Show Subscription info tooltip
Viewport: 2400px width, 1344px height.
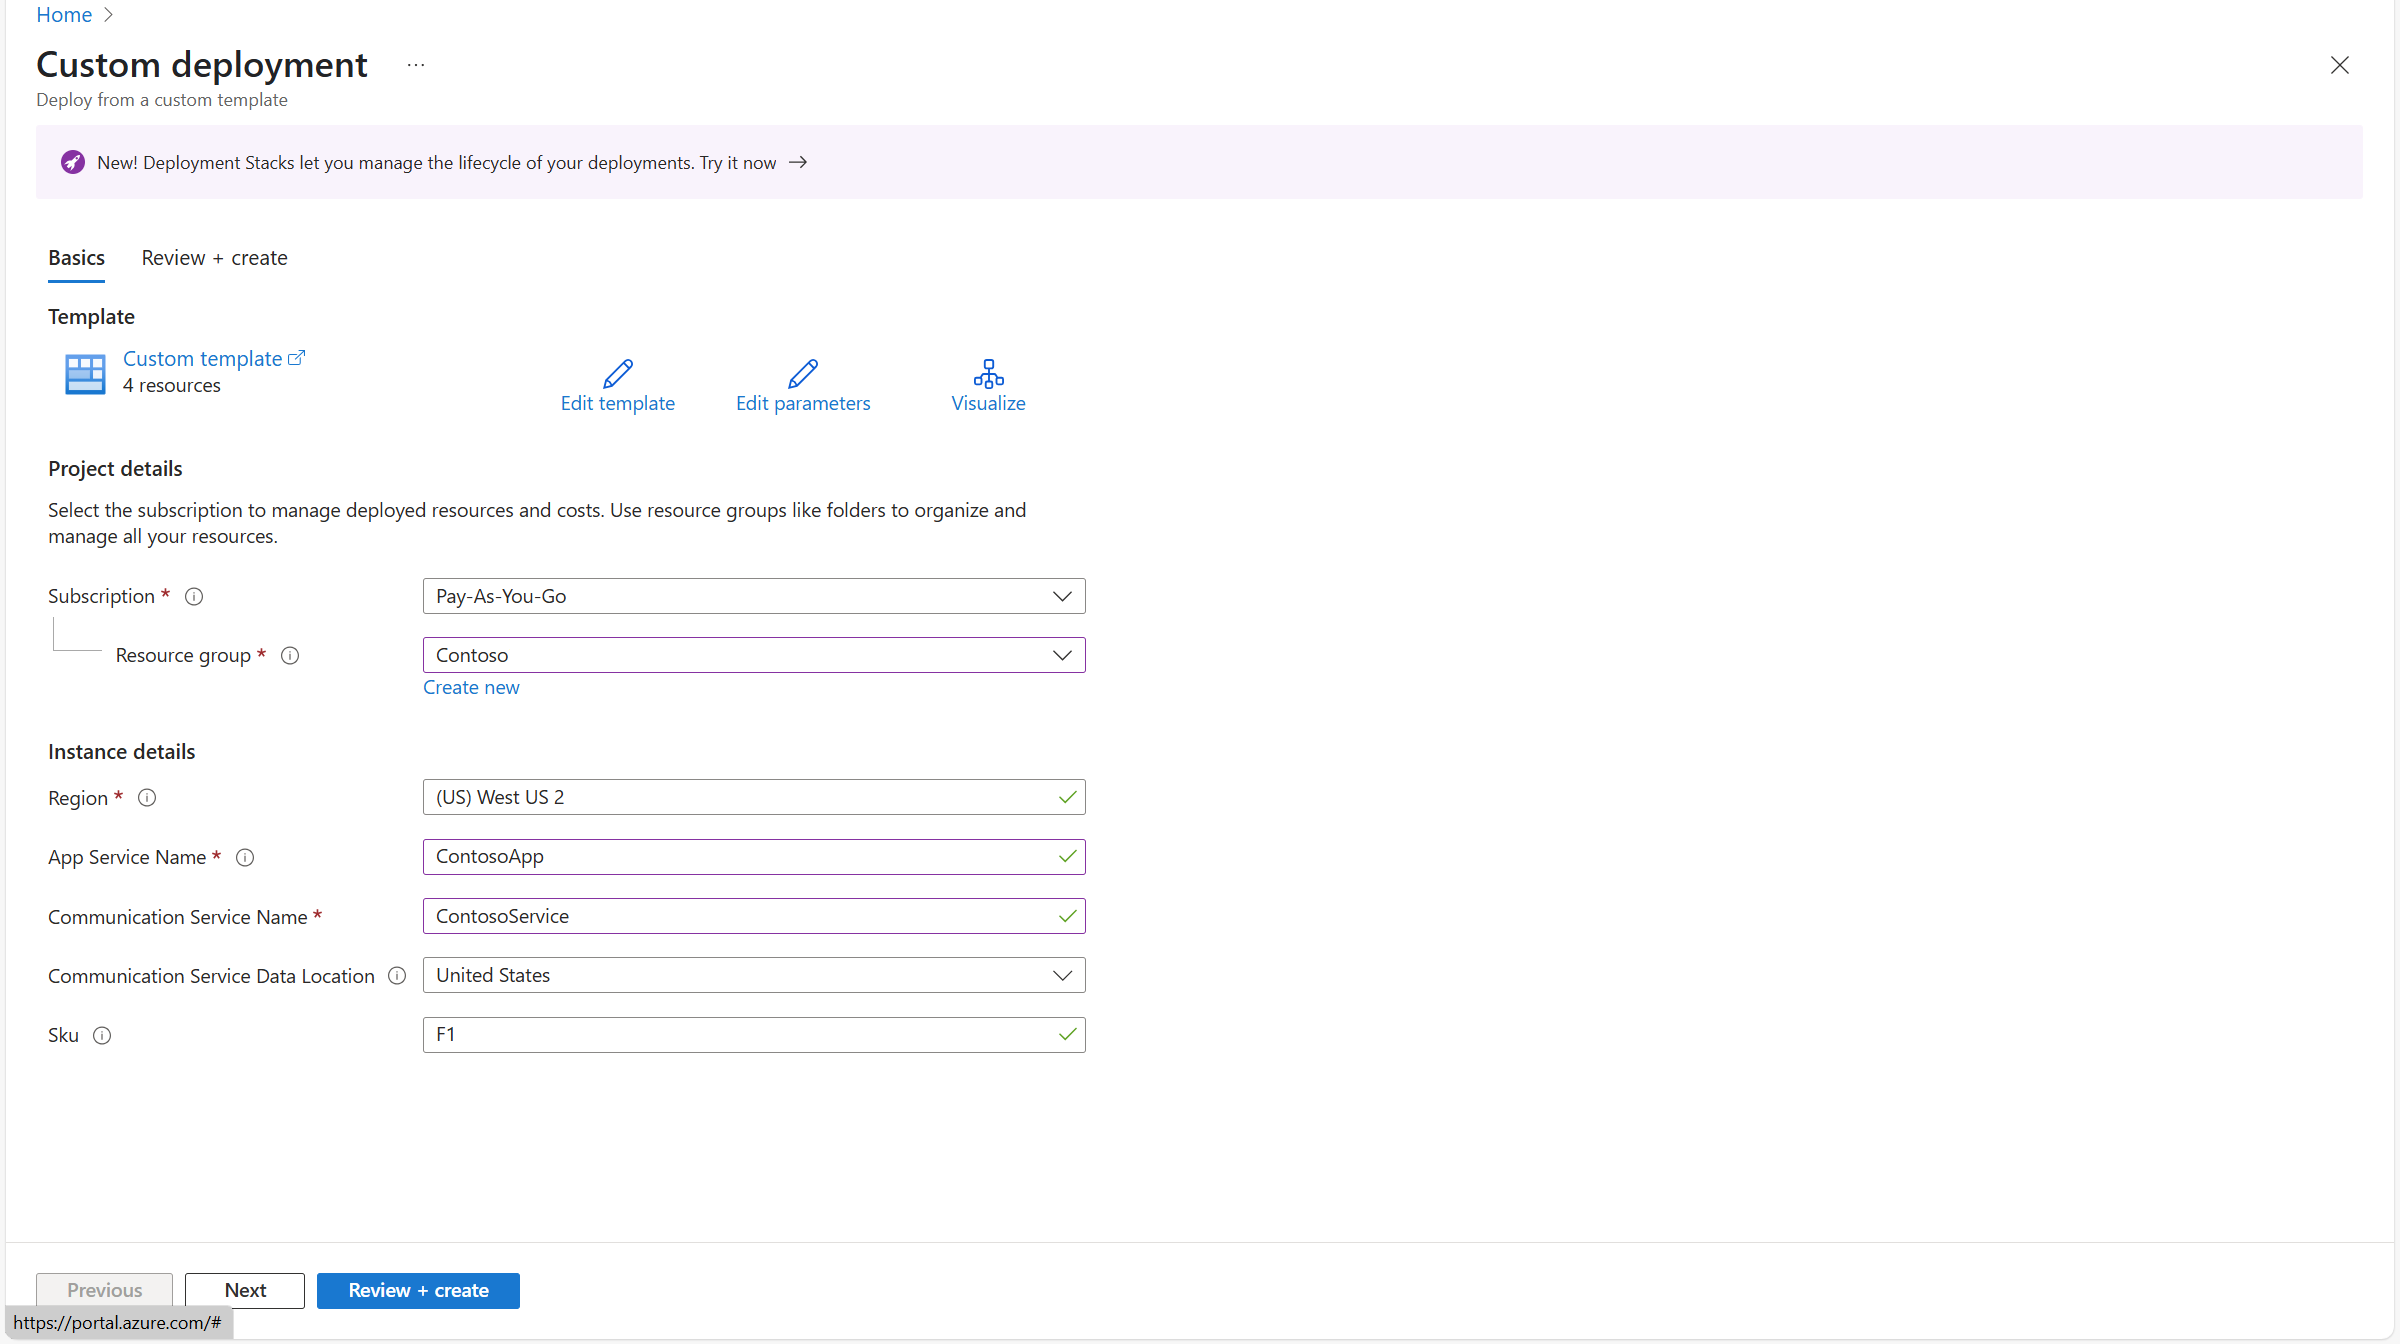(193, 596)
